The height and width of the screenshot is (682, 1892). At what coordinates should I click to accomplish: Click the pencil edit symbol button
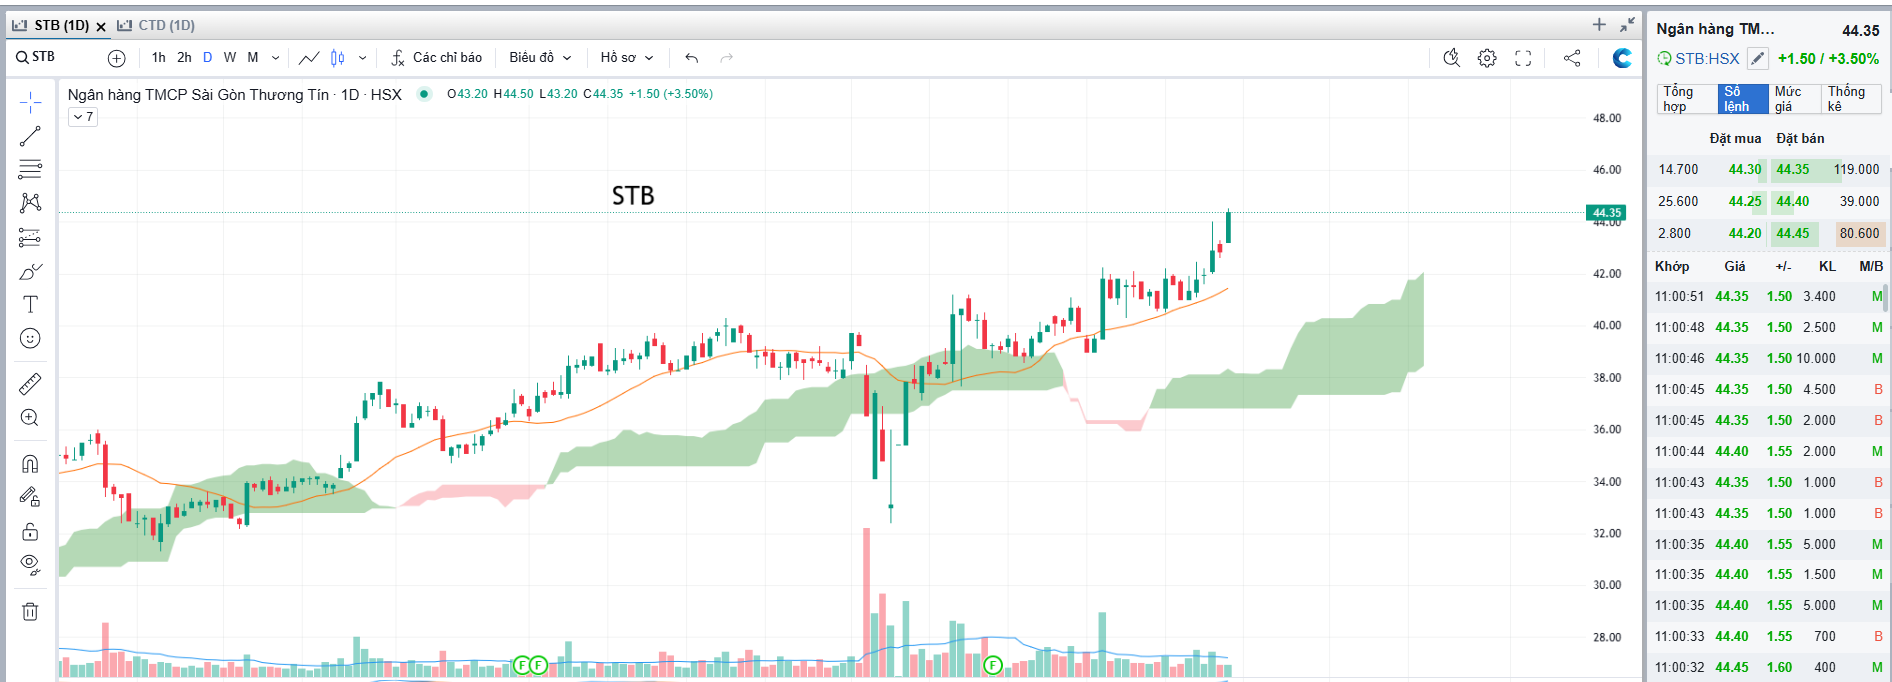coord(1757,59)
